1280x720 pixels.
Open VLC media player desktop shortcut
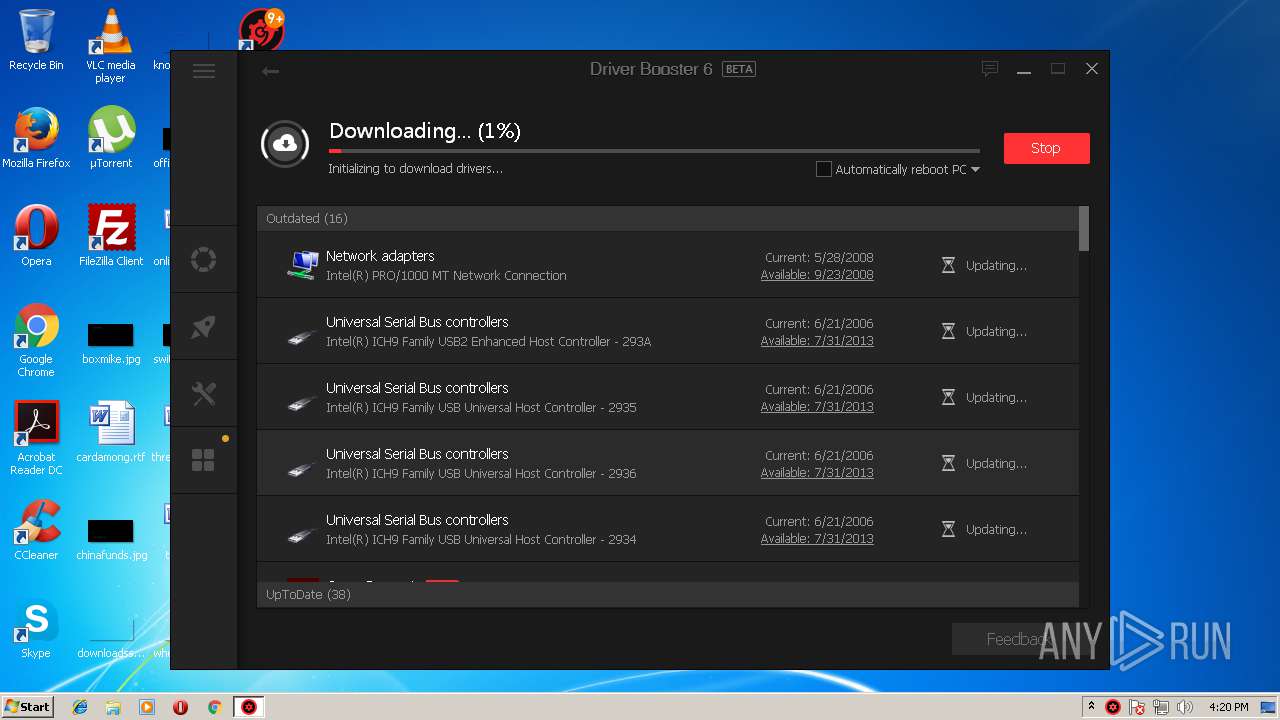pos(110,46)
